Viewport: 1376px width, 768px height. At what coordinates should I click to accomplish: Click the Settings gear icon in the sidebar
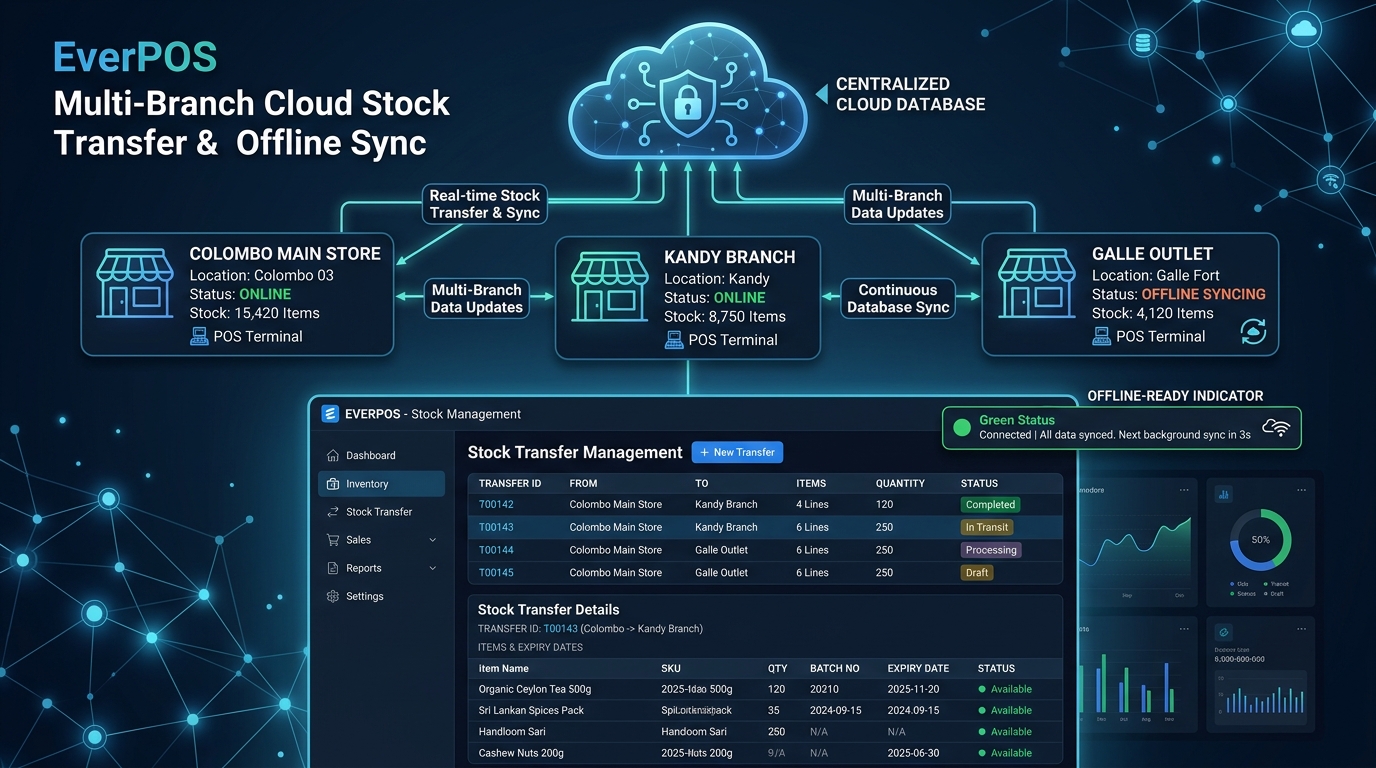pos(333,596)
